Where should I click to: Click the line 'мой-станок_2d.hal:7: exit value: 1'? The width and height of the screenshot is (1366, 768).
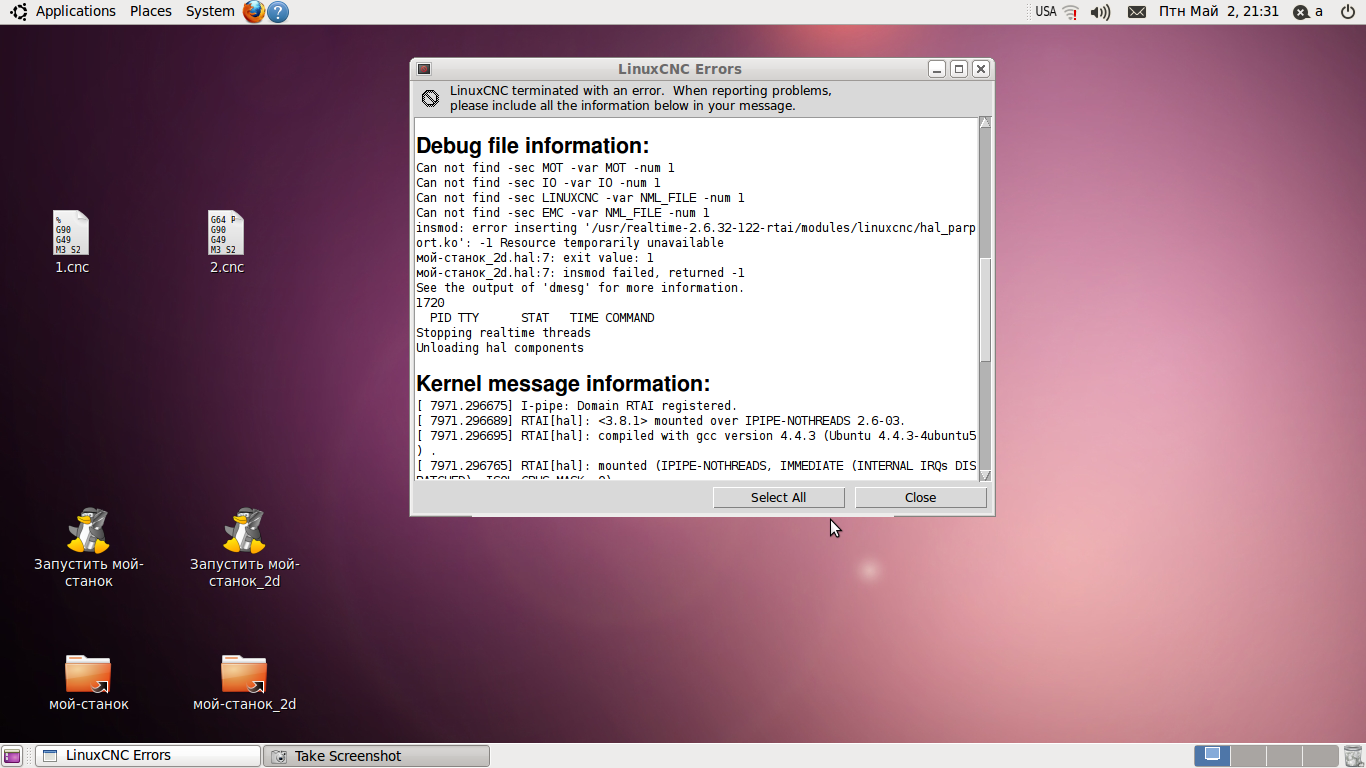coord(535,258)
